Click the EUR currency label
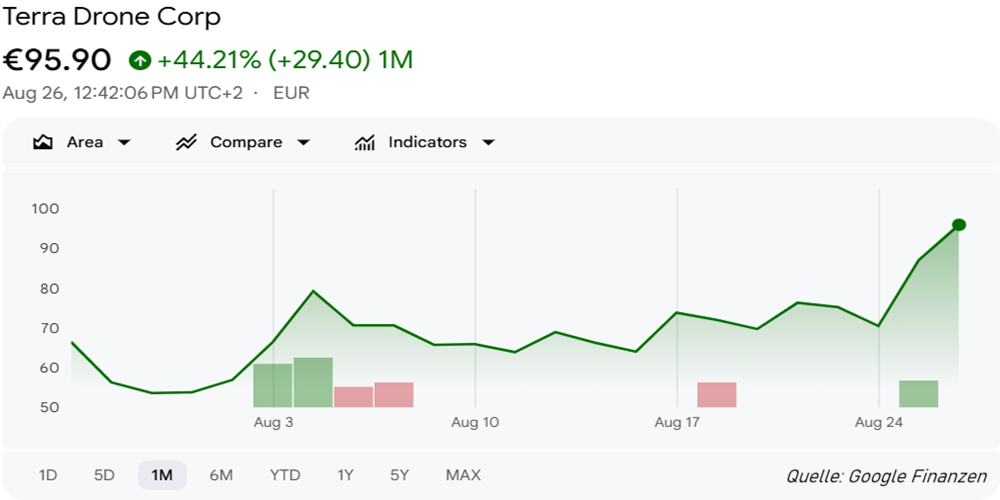Screen dimensions: 1000x500 click(291, 93)
